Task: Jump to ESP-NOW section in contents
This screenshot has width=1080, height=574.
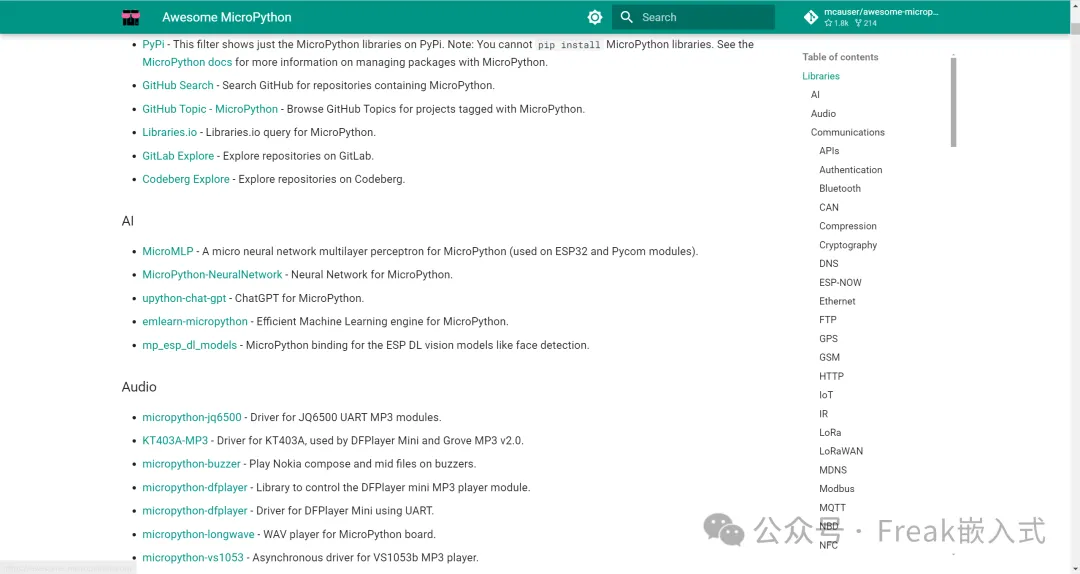Action: pyautogui.click(x=840, y=283)
